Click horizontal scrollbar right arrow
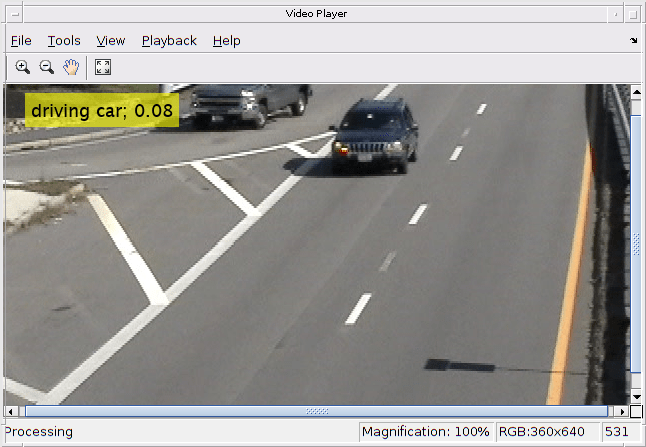This screenshot has height=447, width=646. pyautogui.click(x=624, y=411)
